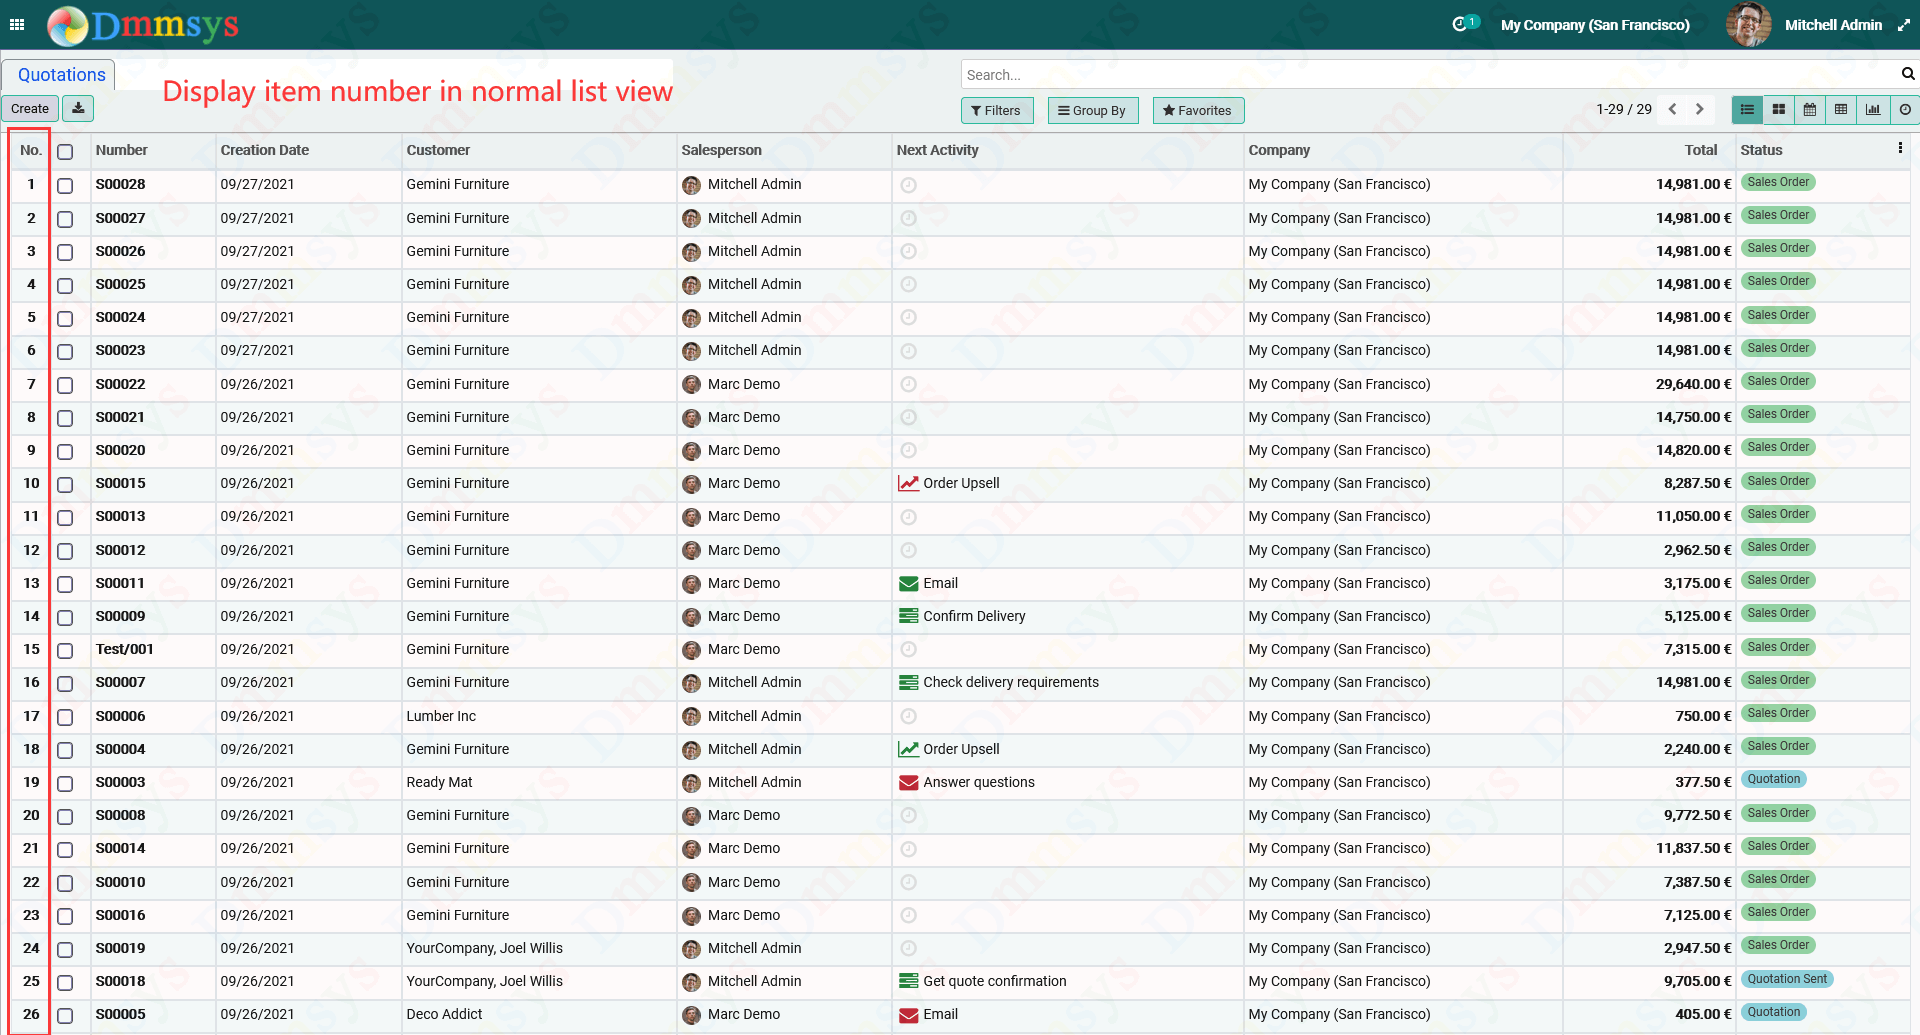This screenshot has width=1920, height=1035.
Task: Click the download export icon button
Action: tap(78, 108)
